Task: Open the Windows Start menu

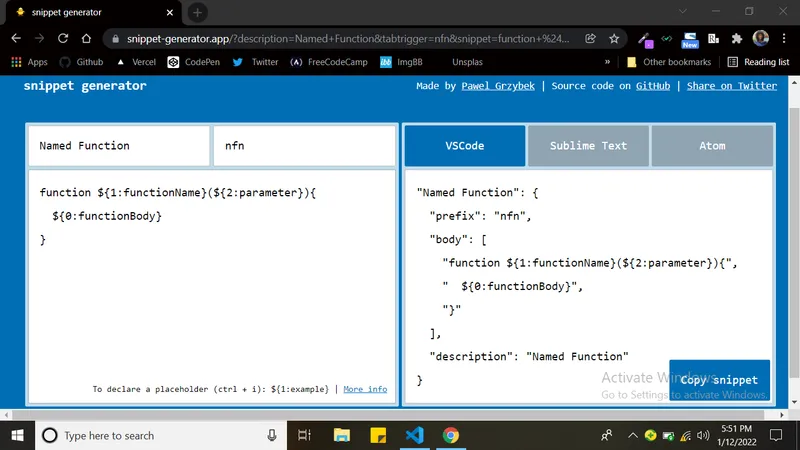Action: [17, 436]
